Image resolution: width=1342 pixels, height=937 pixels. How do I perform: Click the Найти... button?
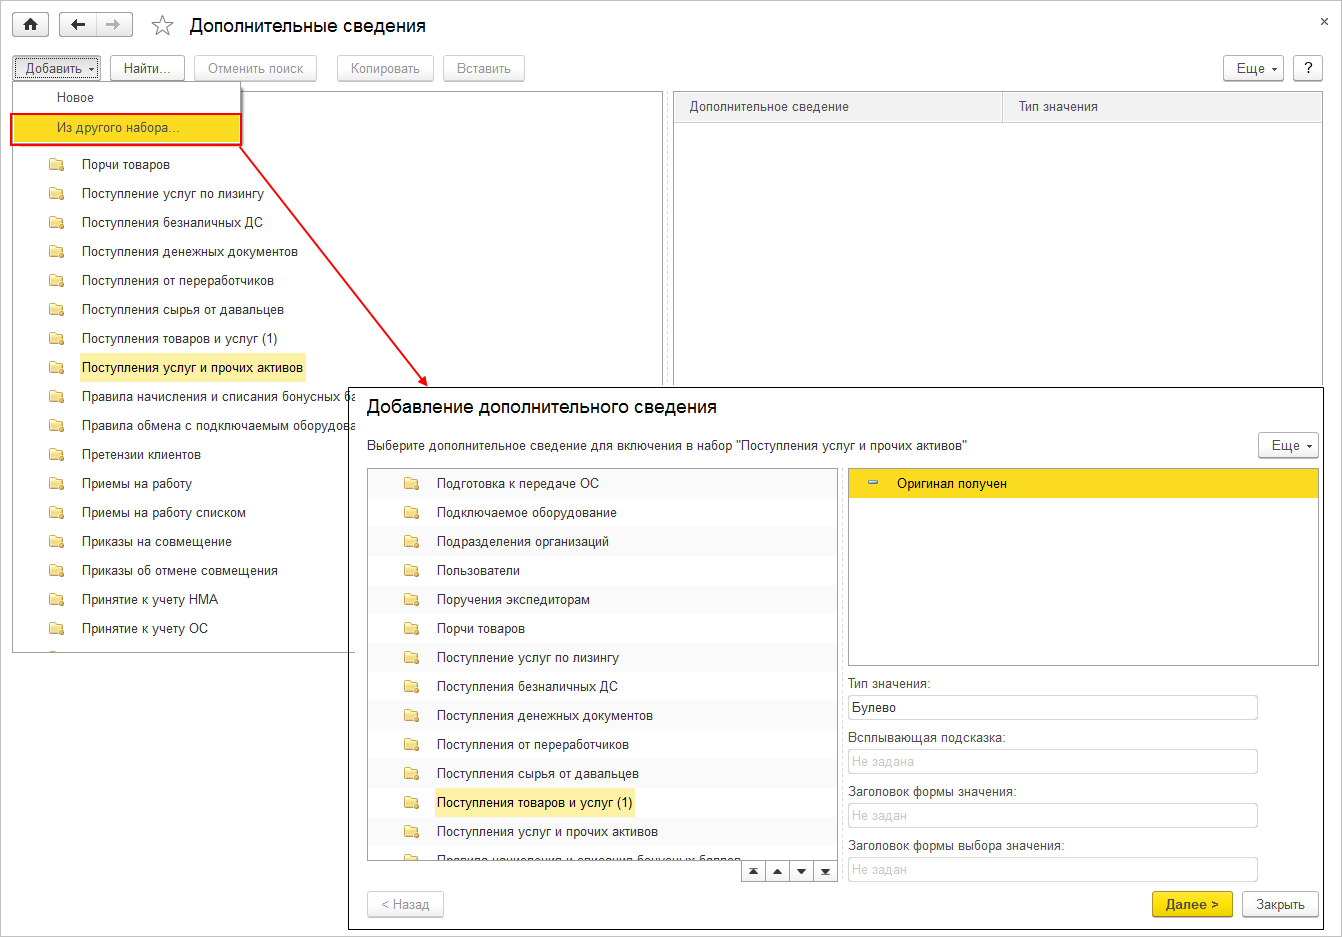pyautogui.click(x=147, y=68)
